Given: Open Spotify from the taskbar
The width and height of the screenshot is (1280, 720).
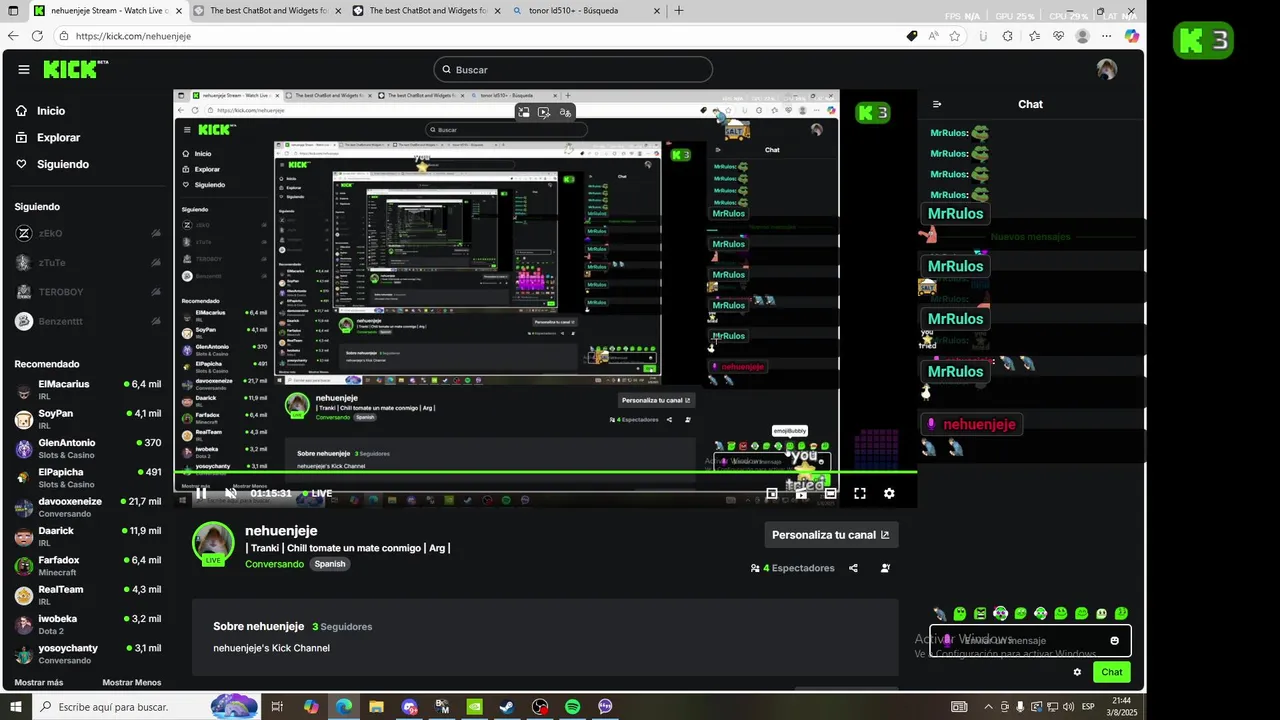Looking at the screenshot, I should pos(573,707).
